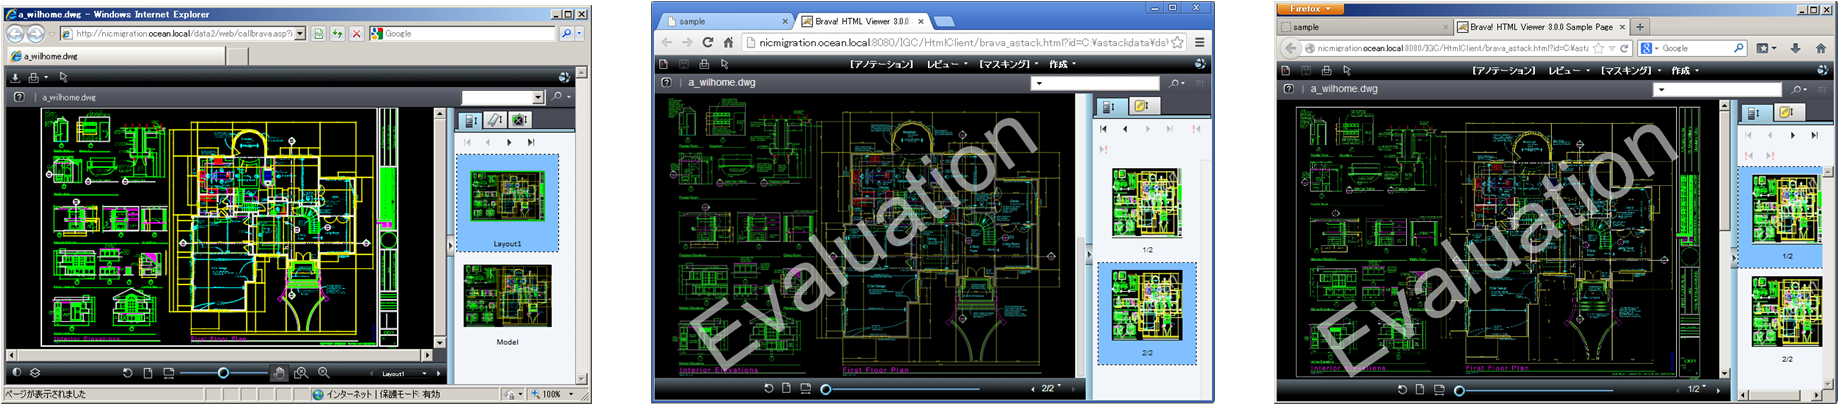Screen dimensions: 1839x405
Task: Click Firefox's home icon
Action: [1821, 47]
